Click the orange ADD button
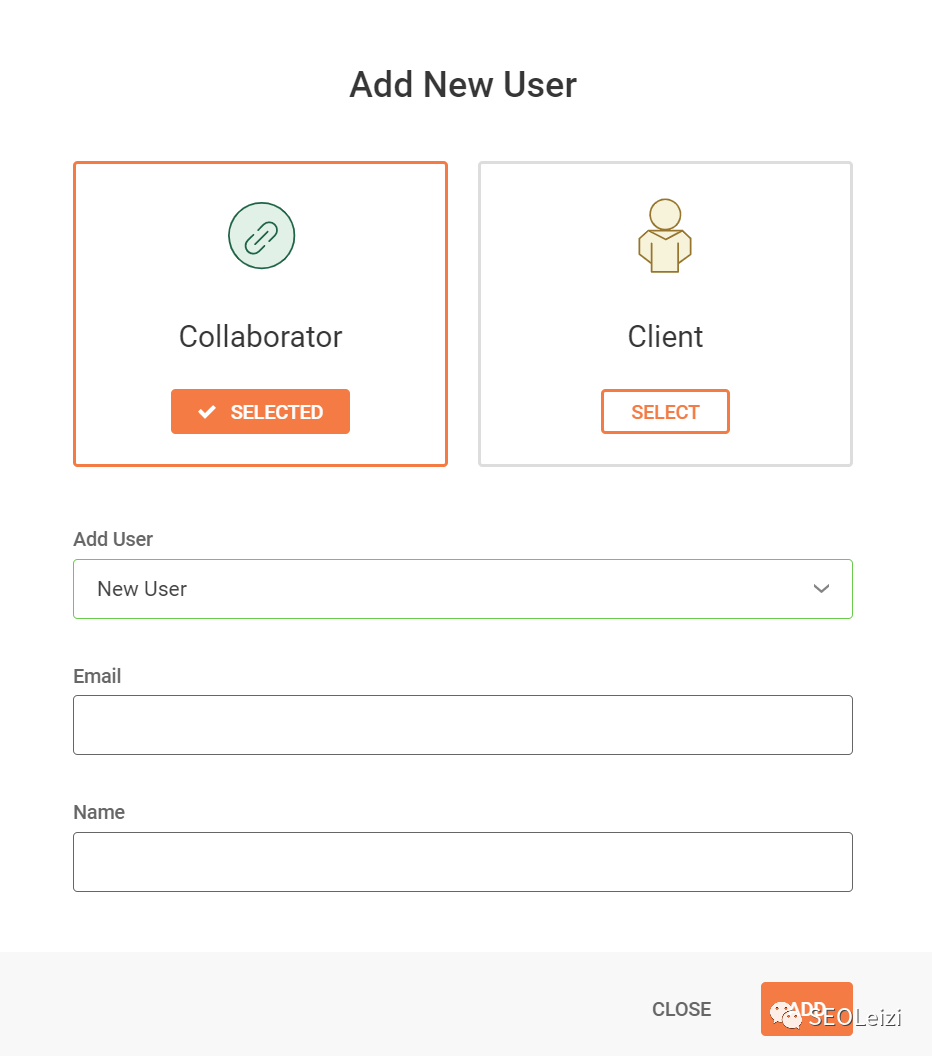The image size is (932, 1056). pyautogui.click(x=807, y=1009)
